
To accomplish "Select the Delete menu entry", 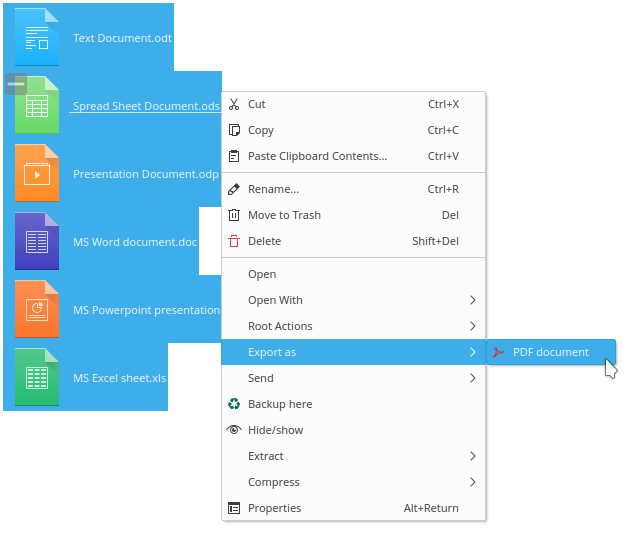I will [353, 241].
